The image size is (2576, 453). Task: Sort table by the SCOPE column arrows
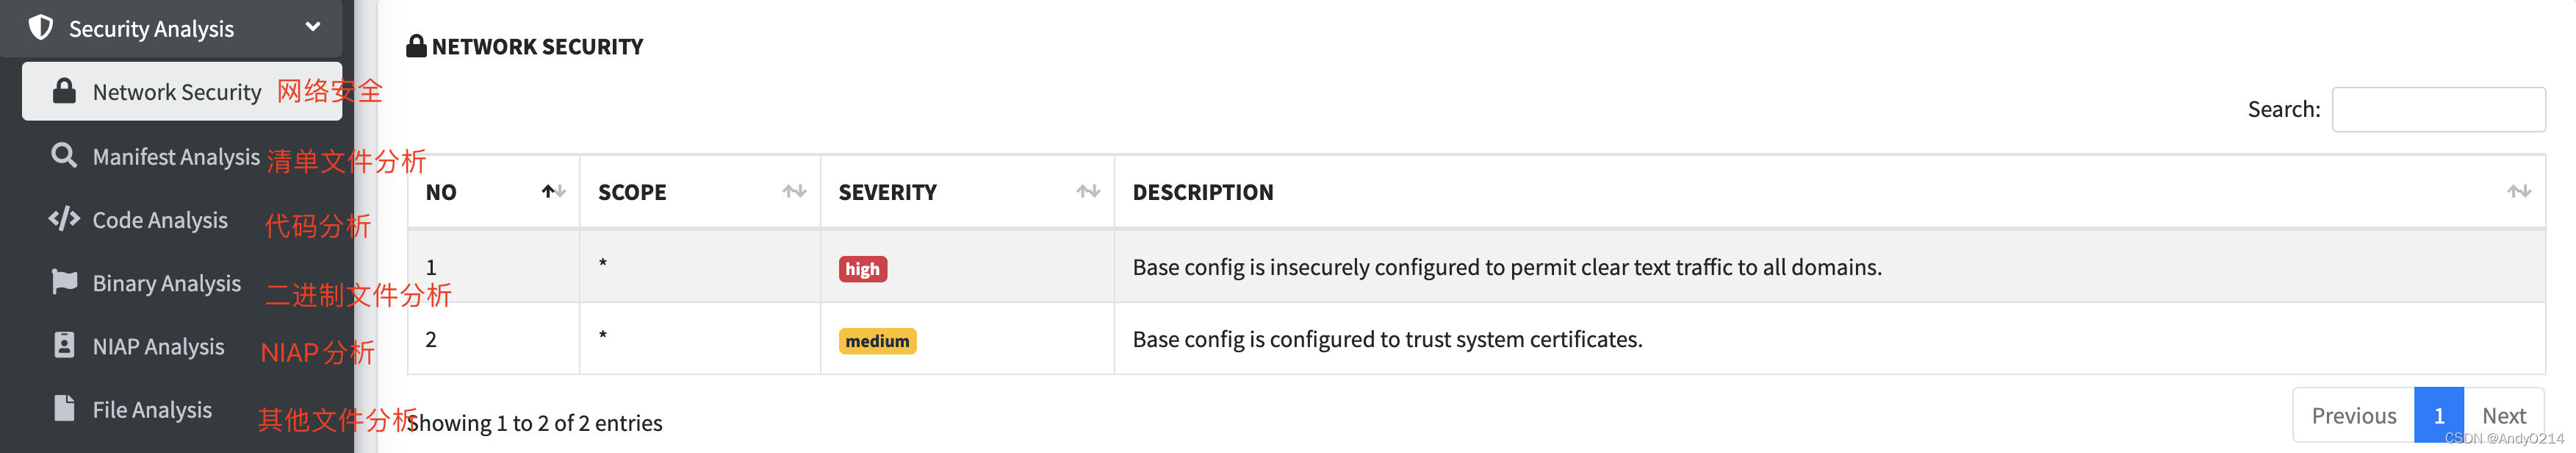pyautogui.click(x=794, y=191)
